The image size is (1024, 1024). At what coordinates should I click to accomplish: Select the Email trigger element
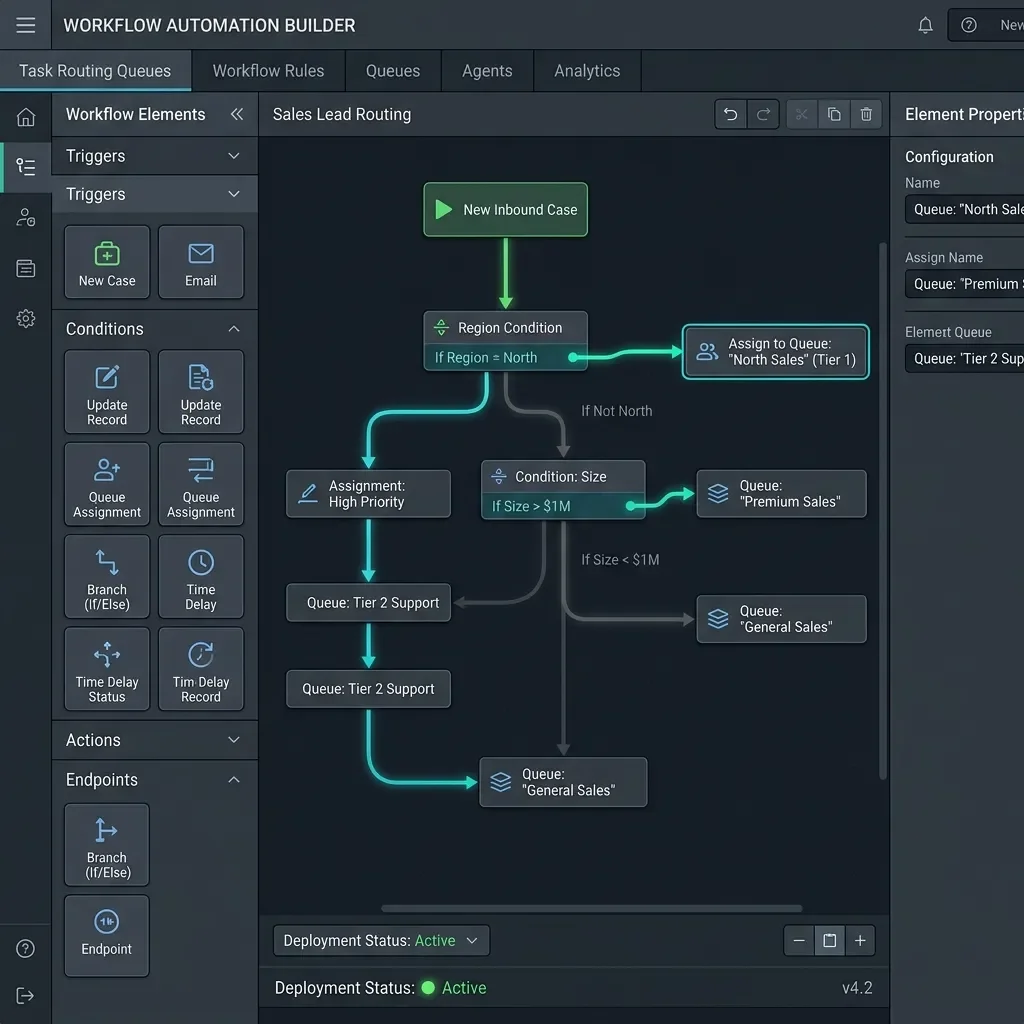pyautogui.click(x=200, y=262)
